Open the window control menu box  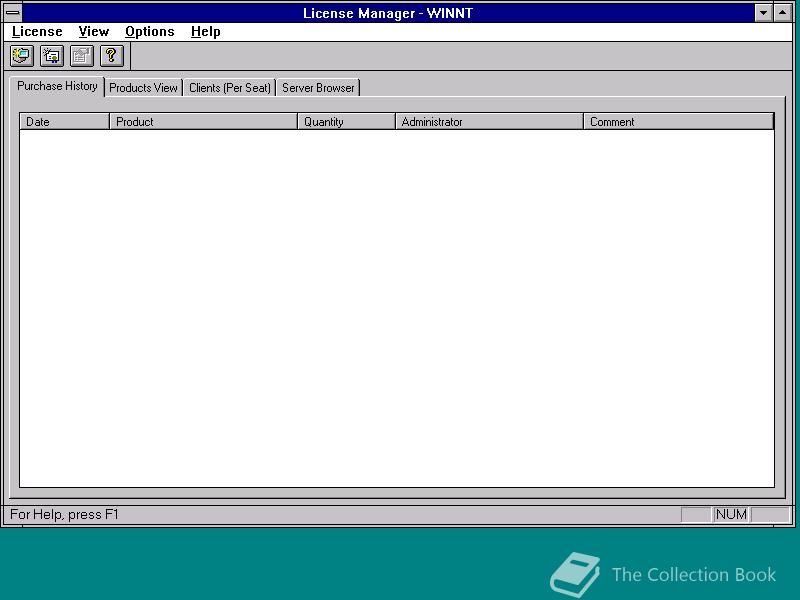tap(12, 13)
